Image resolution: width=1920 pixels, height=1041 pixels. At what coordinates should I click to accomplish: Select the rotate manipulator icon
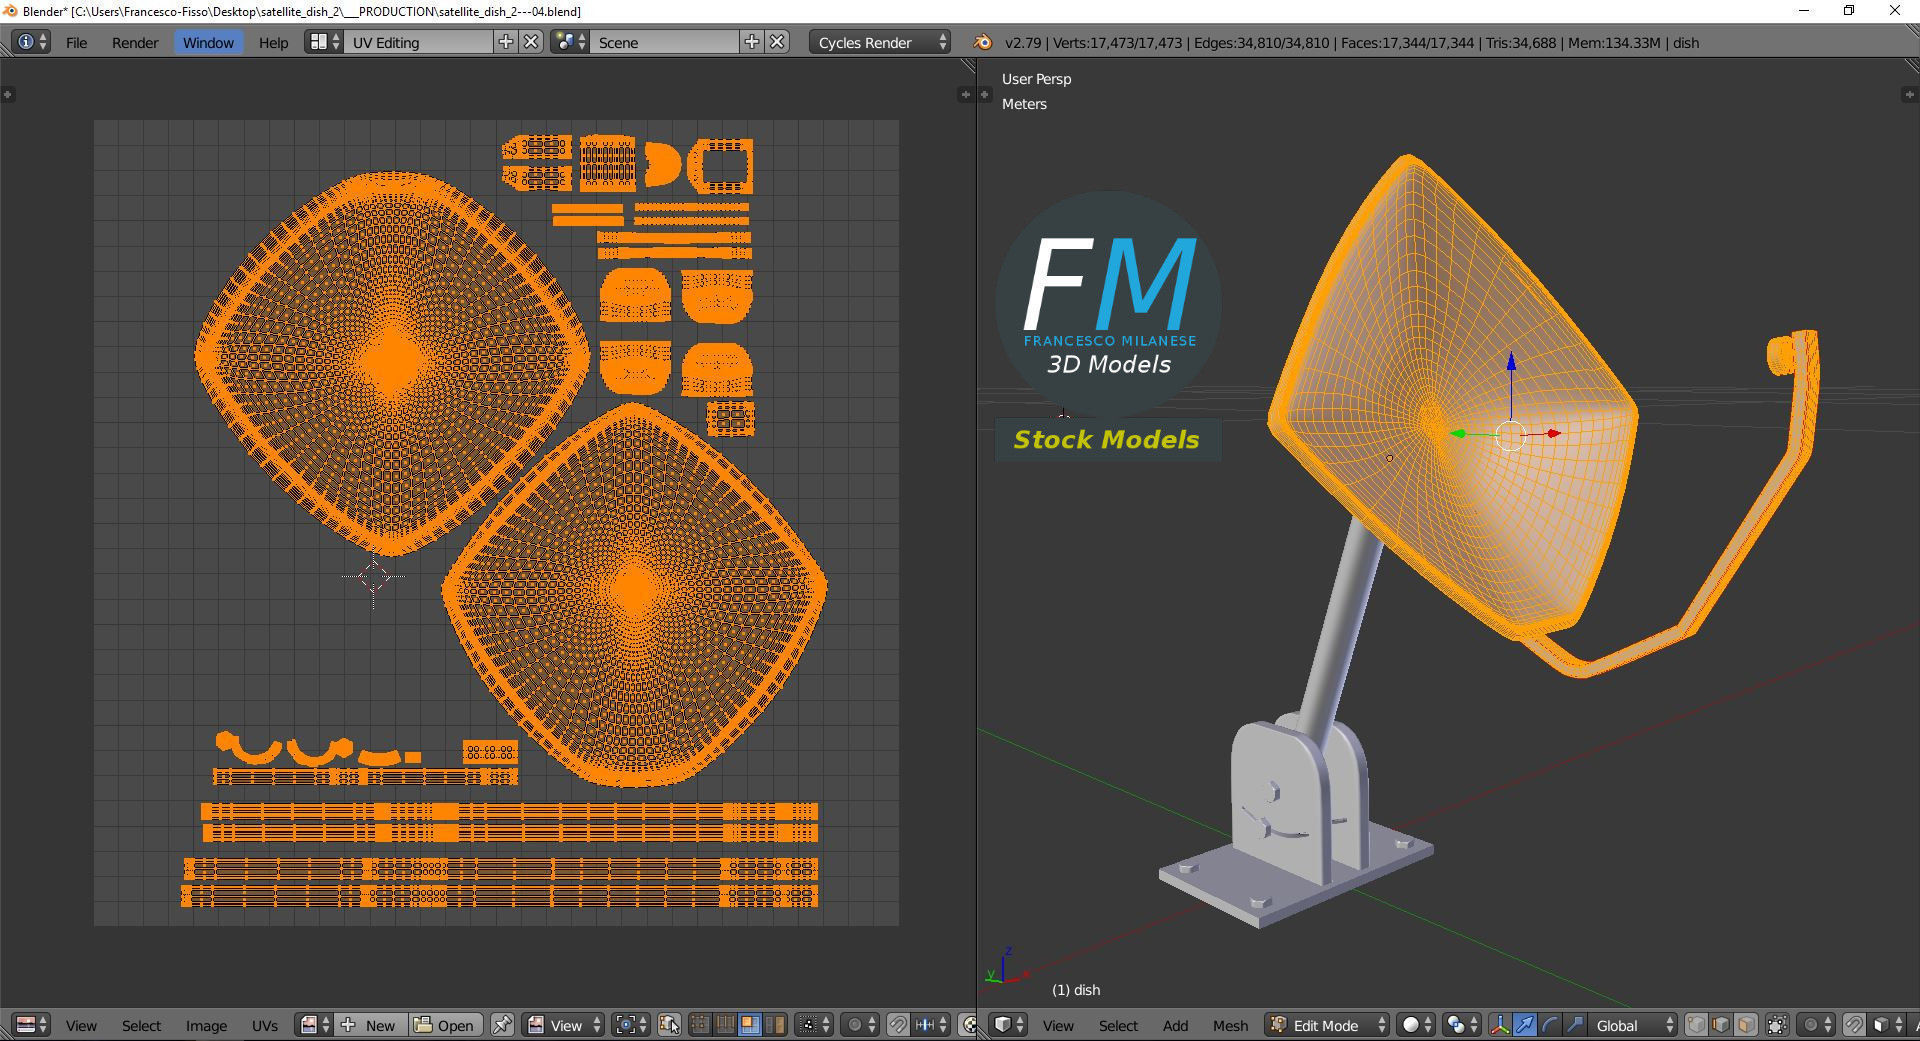pos(1549,1025)
